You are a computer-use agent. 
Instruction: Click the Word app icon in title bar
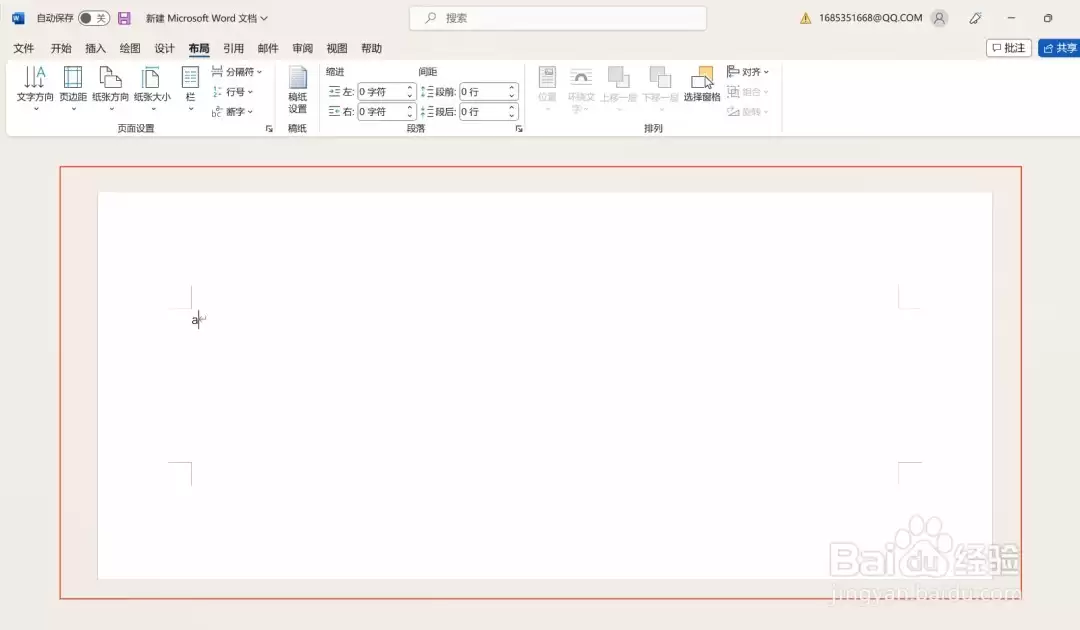click(18, 18)
